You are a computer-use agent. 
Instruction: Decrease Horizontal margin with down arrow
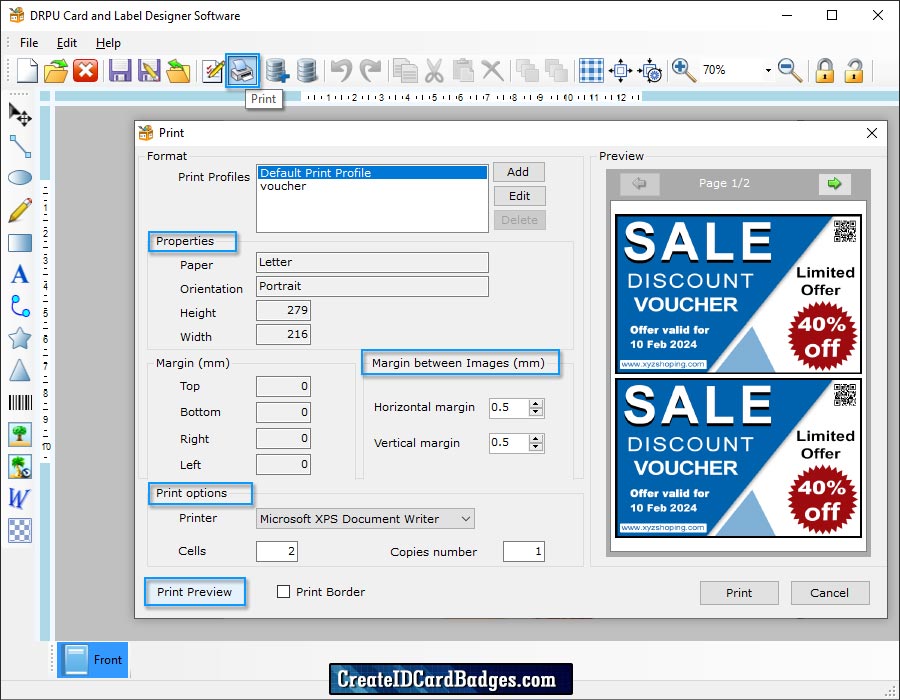point(536,412)
